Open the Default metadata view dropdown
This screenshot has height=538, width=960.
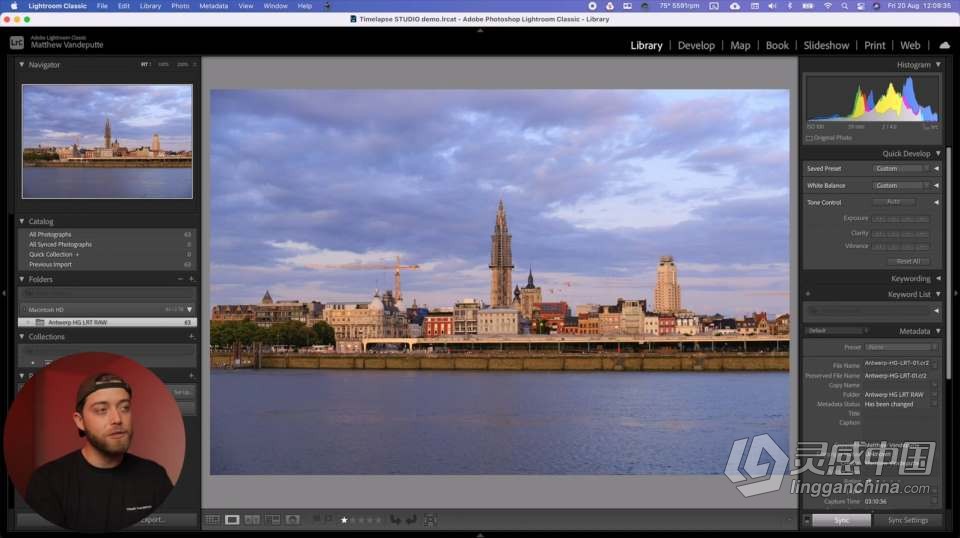838,331
